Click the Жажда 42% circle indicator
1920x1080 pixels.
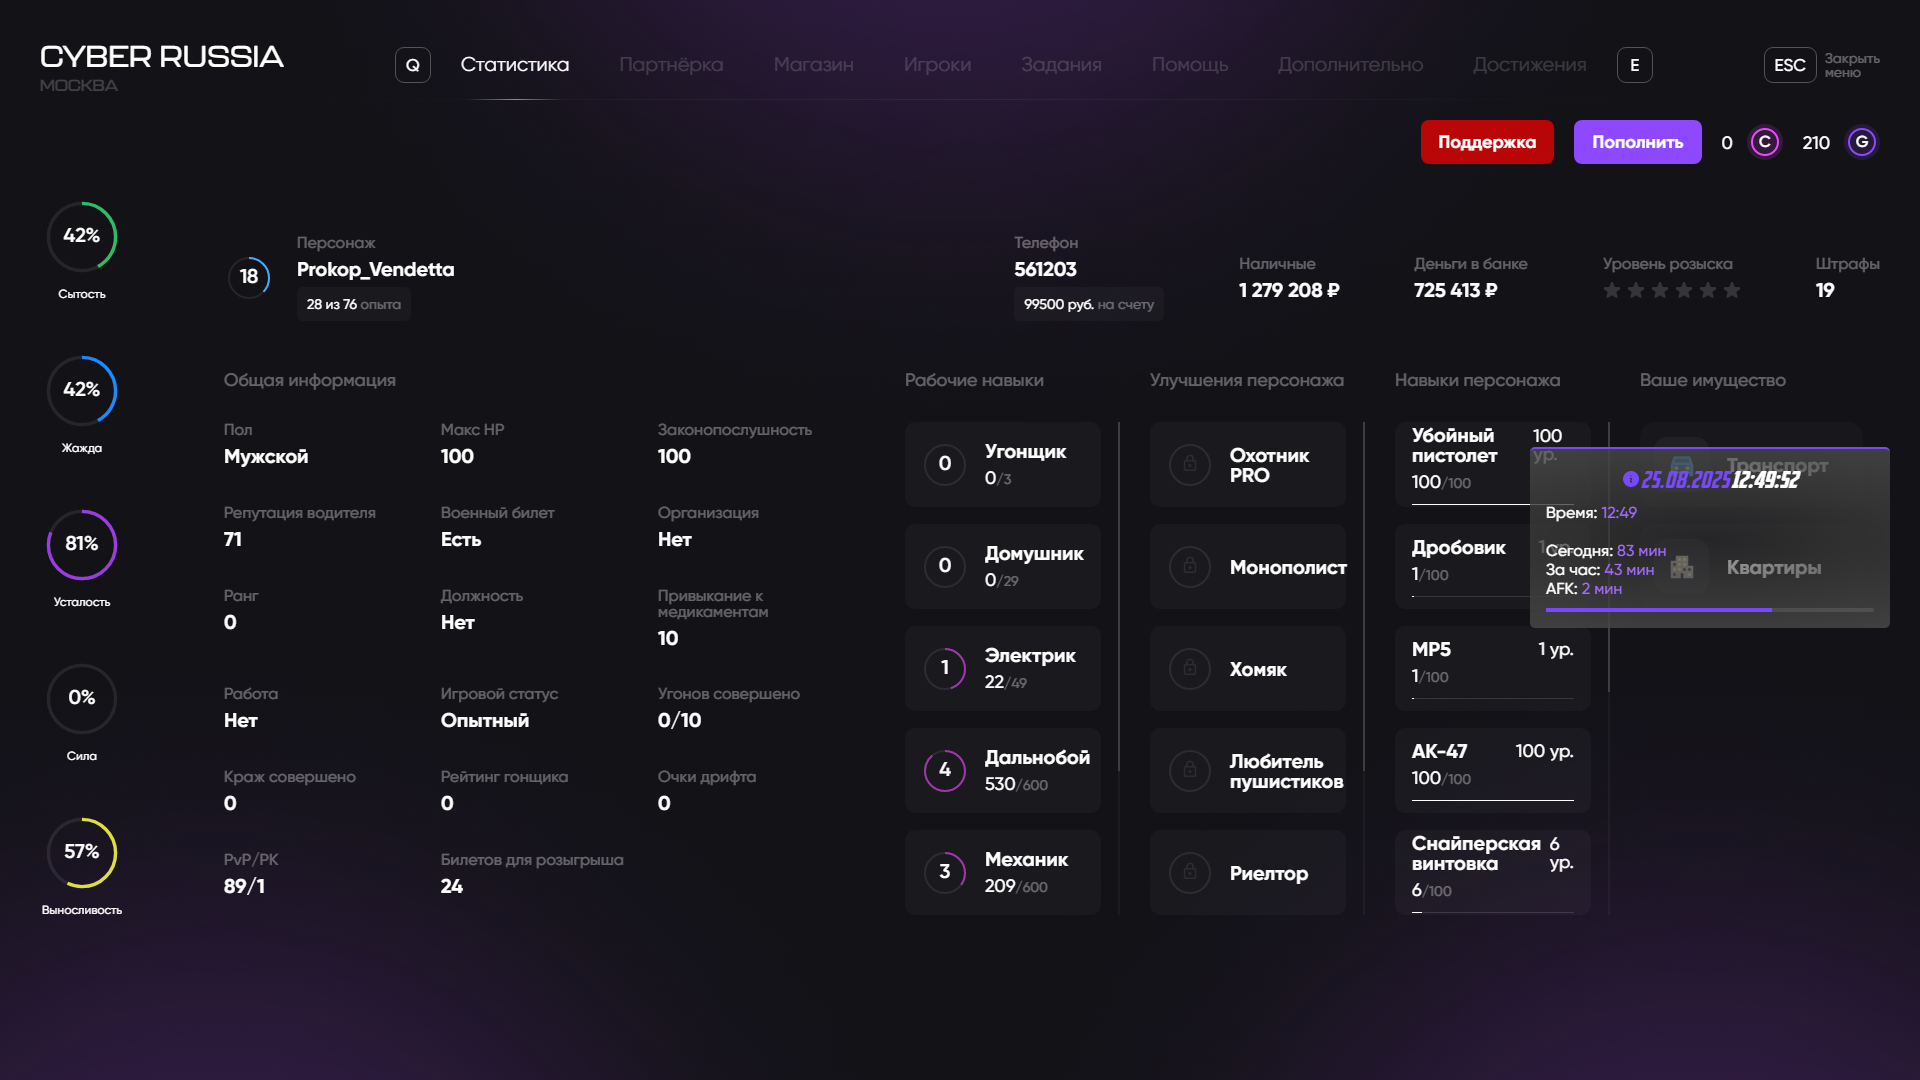tap(82, 391)
